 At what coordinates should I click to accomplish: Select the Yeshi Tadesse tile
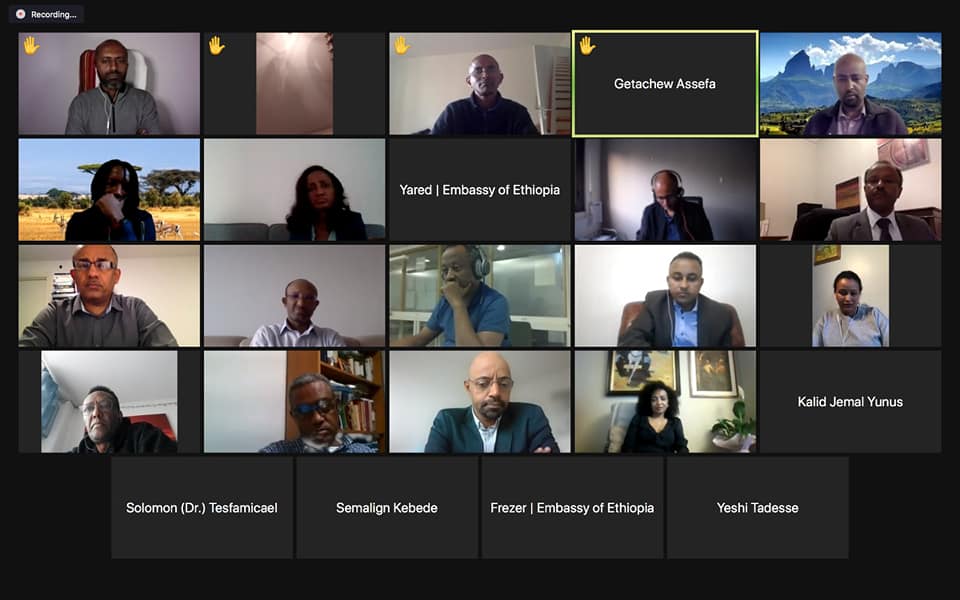click(757, 508)
